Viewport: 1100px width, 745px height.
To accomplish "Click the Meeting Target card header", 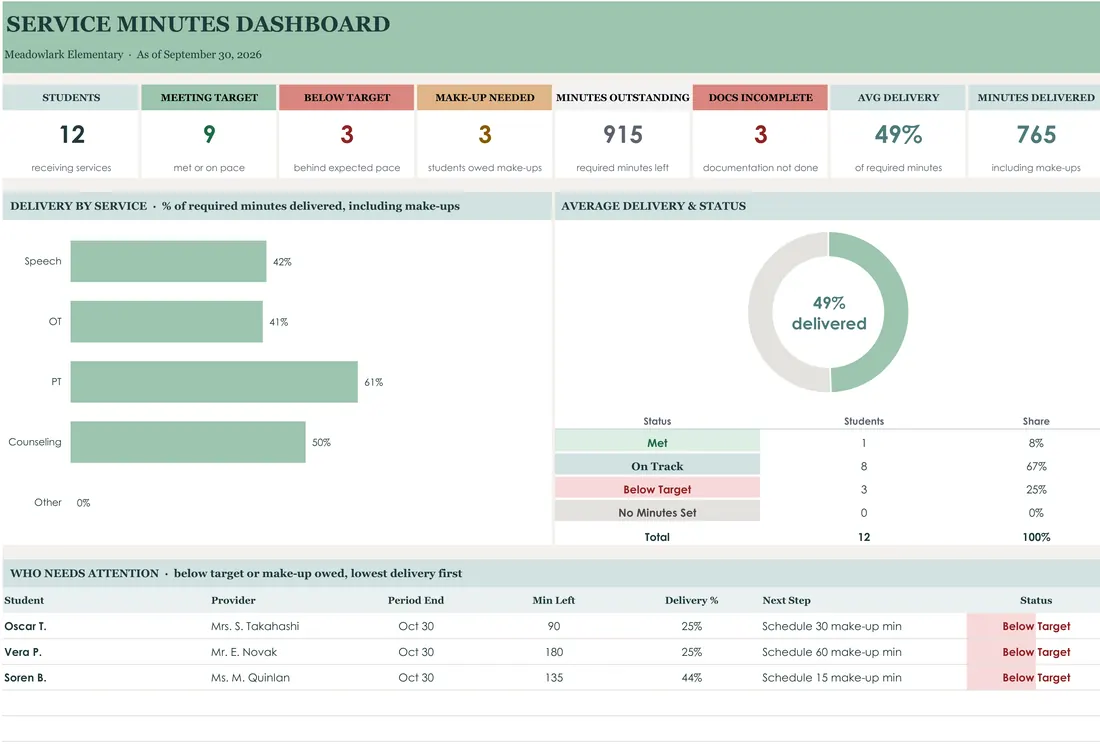I will click(x=209, y=98).
